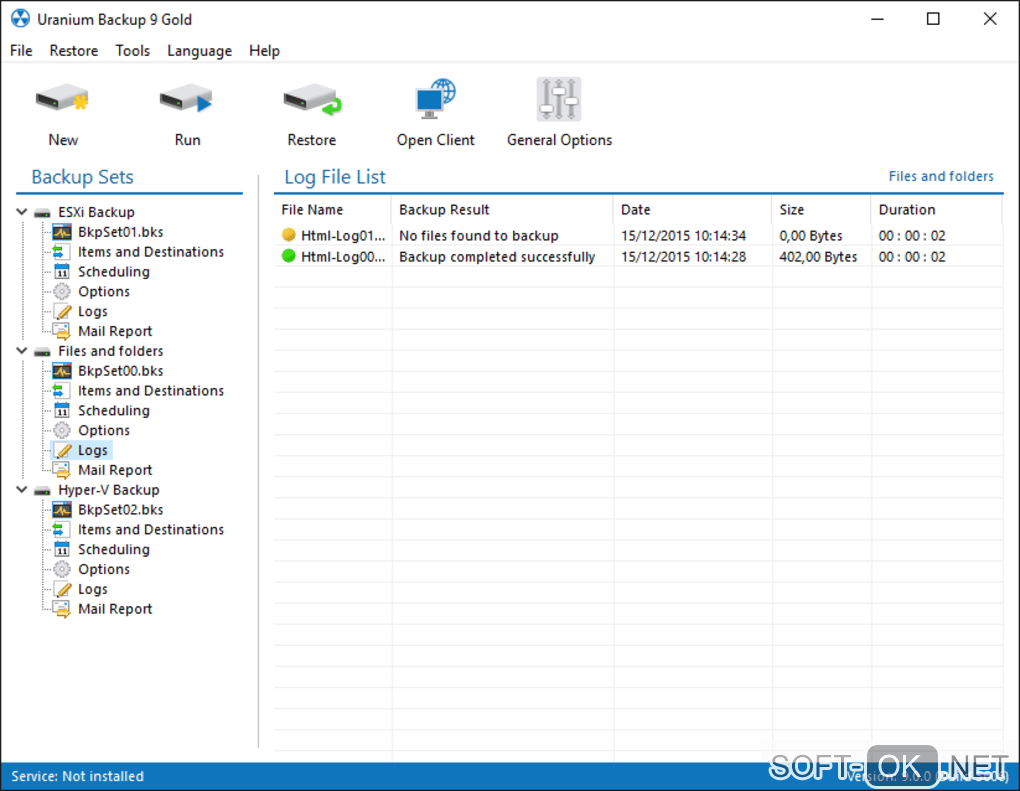Select the Html-Log01 file name
1020x791 pixels.
[343, 235]
